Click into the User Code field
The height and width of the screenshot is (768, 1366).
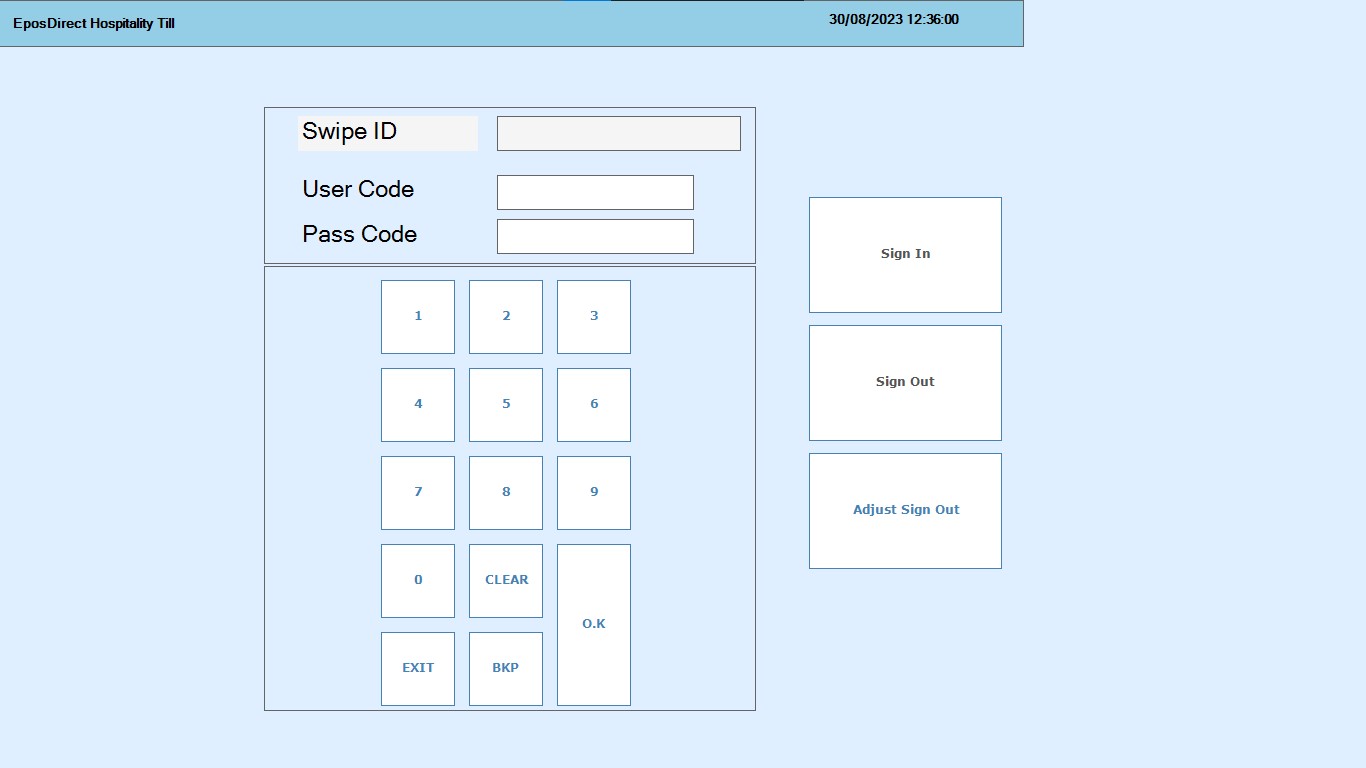tap(594, 192)
